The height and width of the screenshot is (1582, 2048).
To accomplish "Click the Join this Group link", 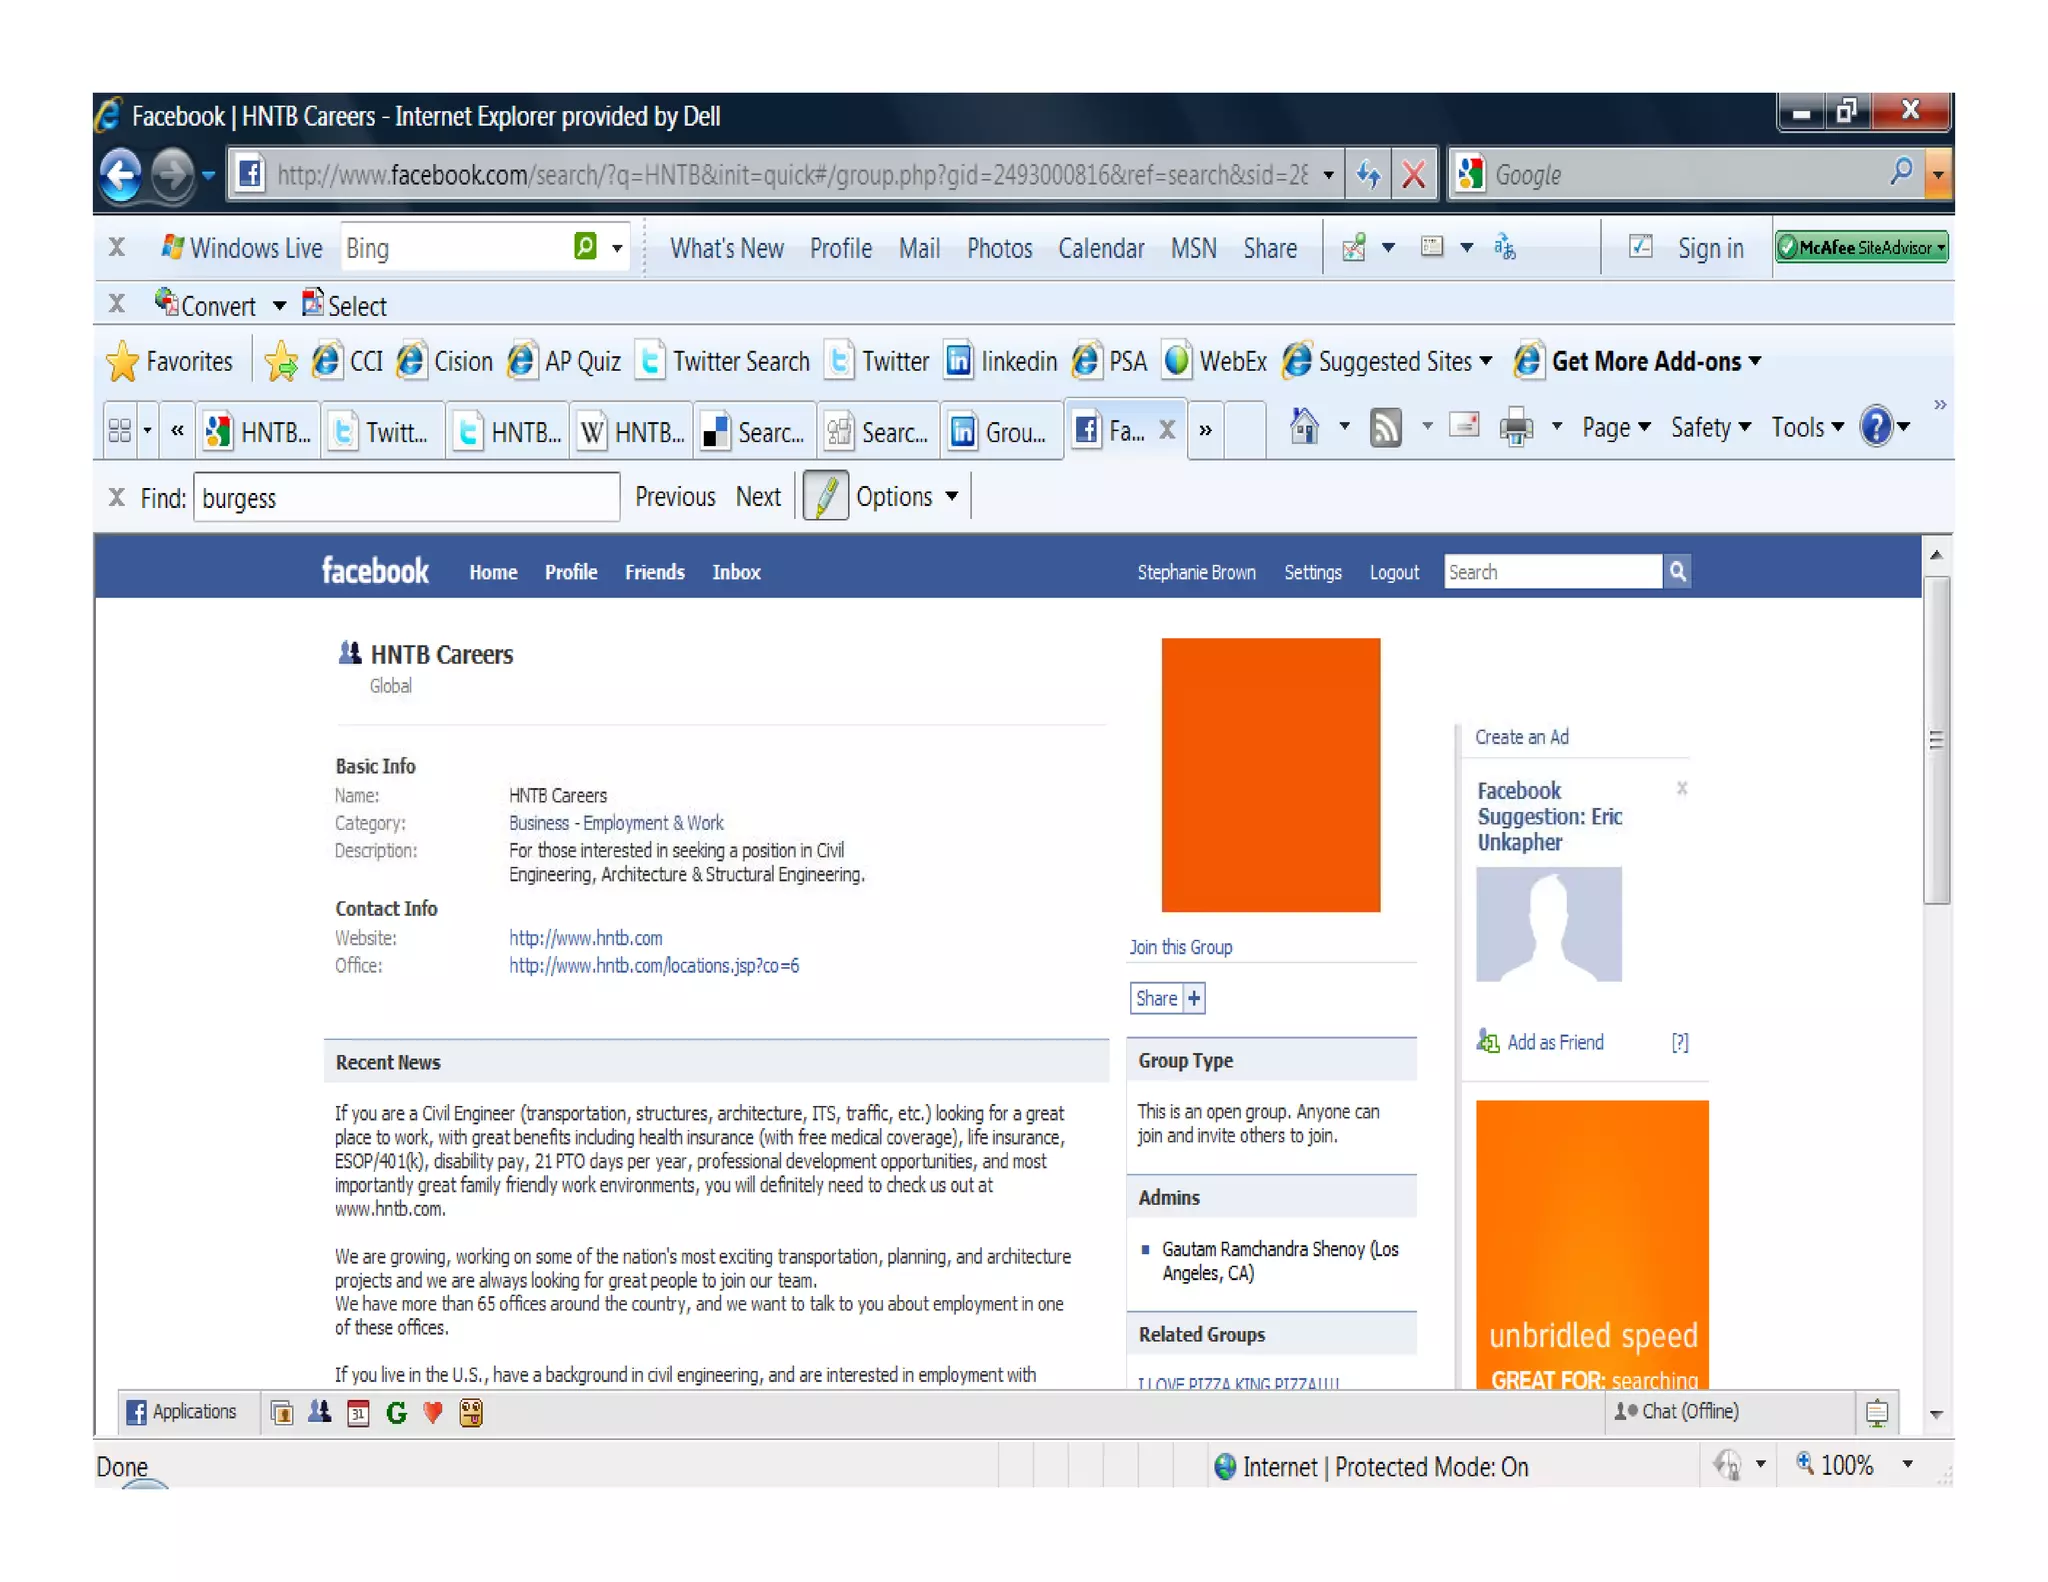I will [1180, 947].
